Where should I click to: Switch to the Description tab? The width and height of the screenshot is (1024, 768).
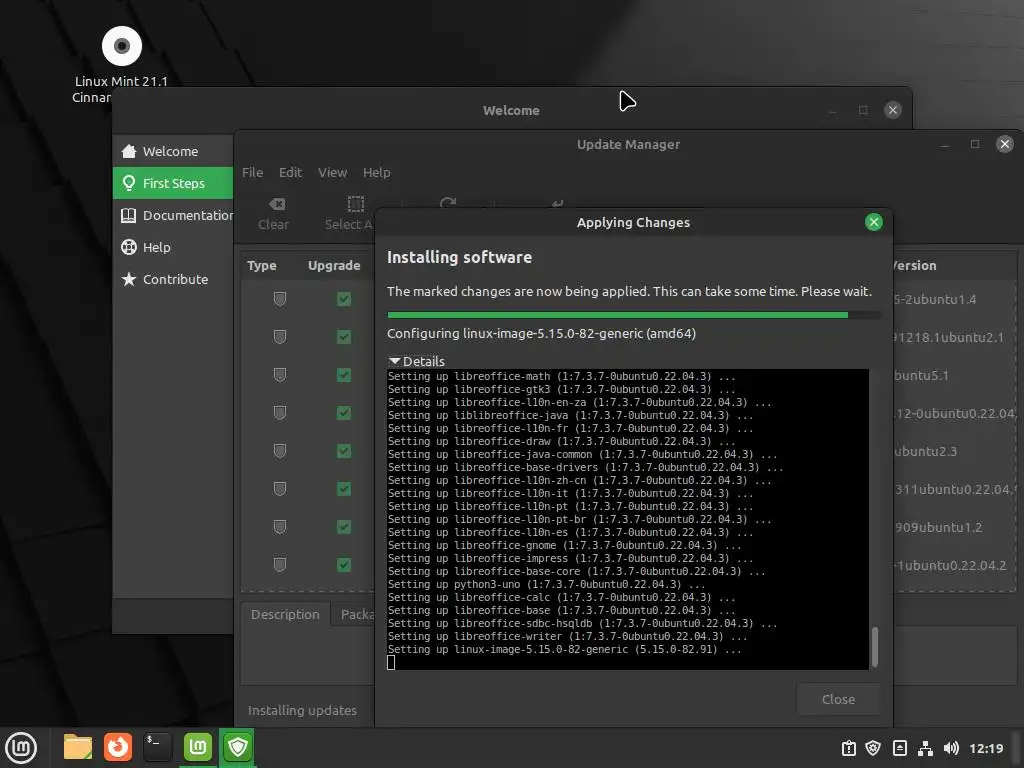click(285, 615)
